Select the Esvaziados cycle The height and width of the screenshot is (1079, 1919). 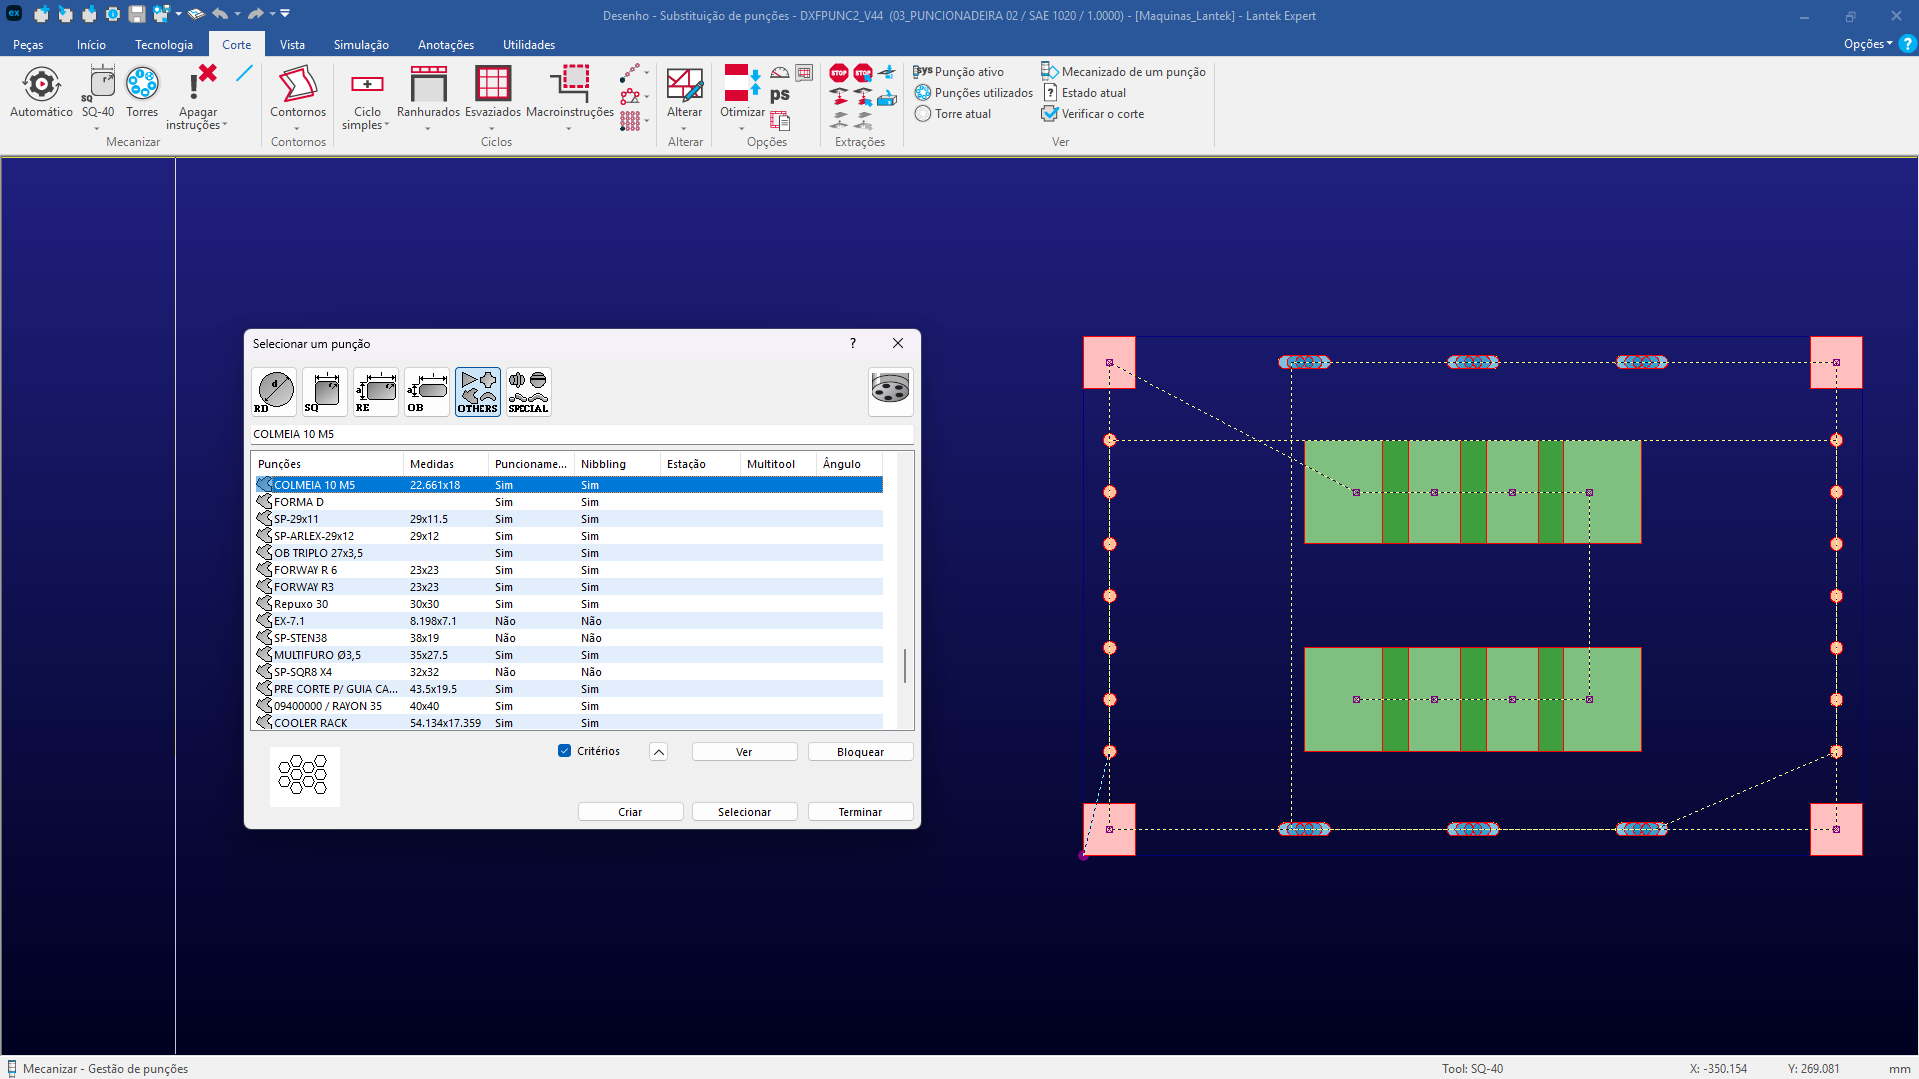(x=493, y=93)
